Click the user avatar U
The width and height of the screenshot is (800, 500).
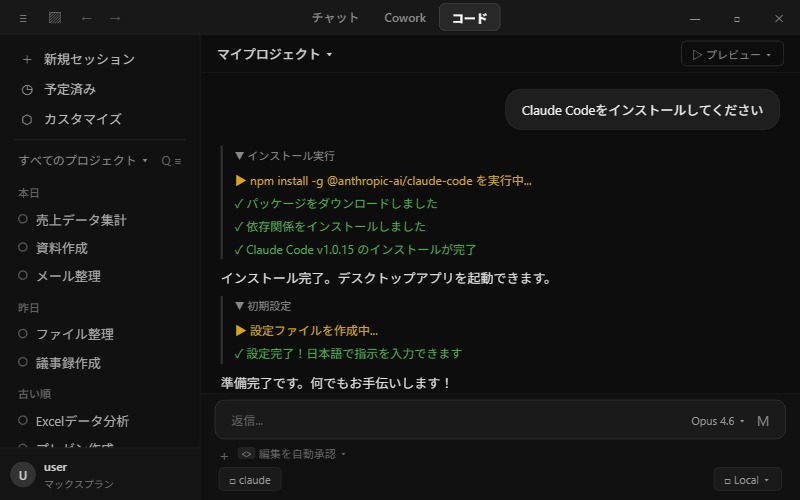tap(23, 475)
